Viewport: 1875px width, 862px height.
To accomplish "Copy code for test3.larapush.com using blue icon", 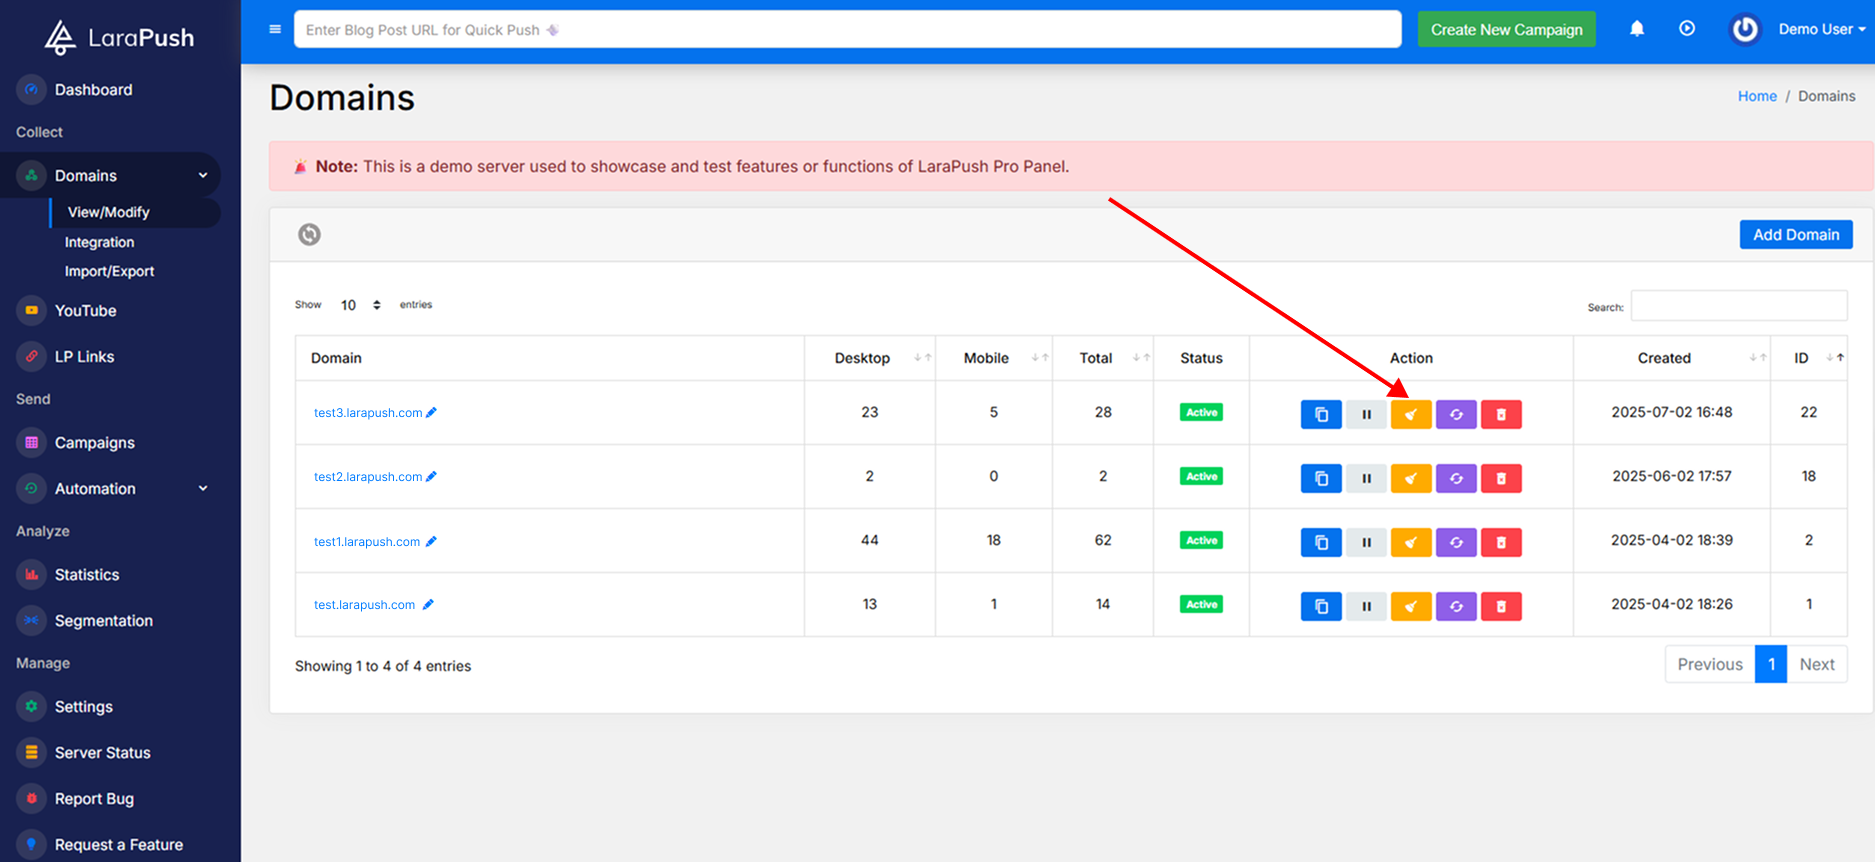I will click(x=1321, y=414).
